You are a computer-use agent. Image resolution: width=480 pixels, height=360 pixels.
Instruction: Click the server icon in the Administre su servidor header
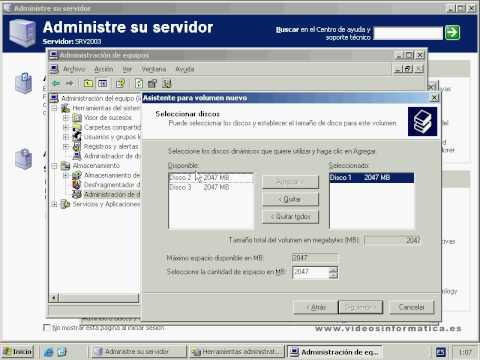(x=22, y=33)
